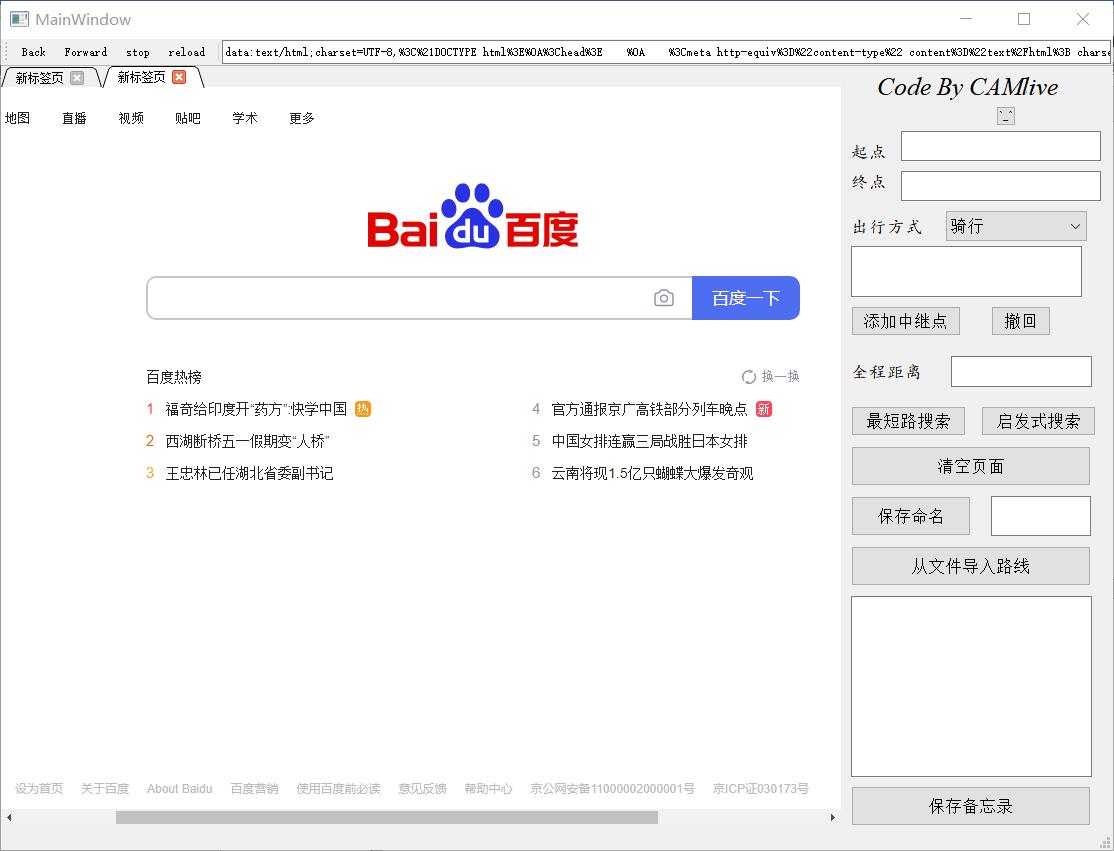Click the 使用百度前必读 footer link
This screenshot has height=851, width=1114.
click(x=338, y=788)
